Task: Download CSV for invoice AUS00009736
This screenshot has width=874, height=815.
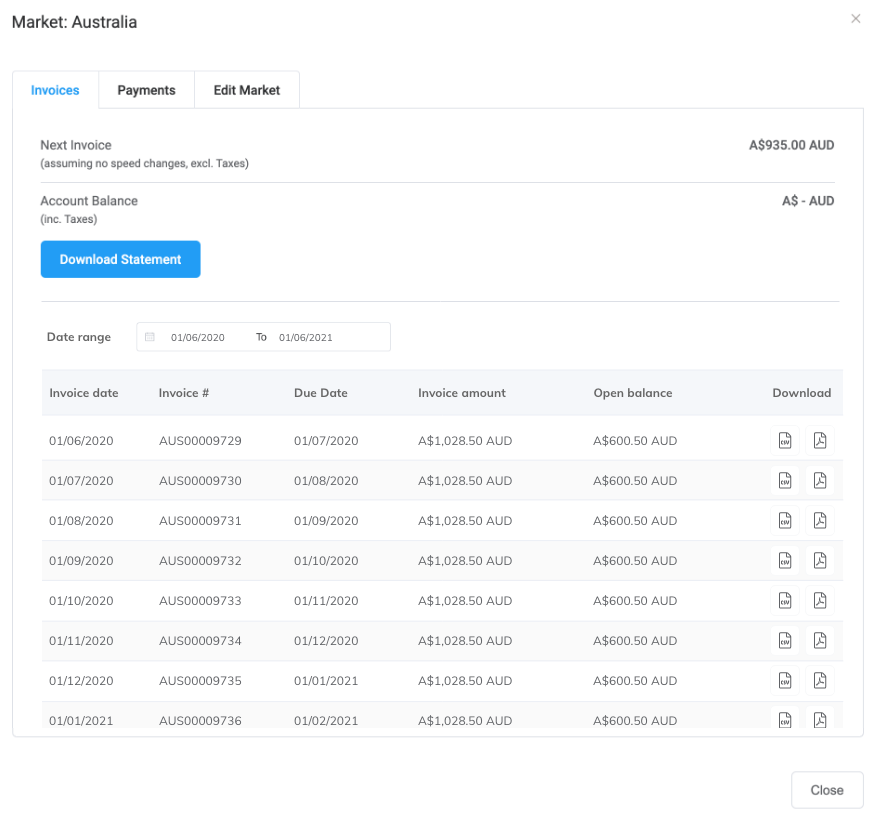Action: pos(785,718)
